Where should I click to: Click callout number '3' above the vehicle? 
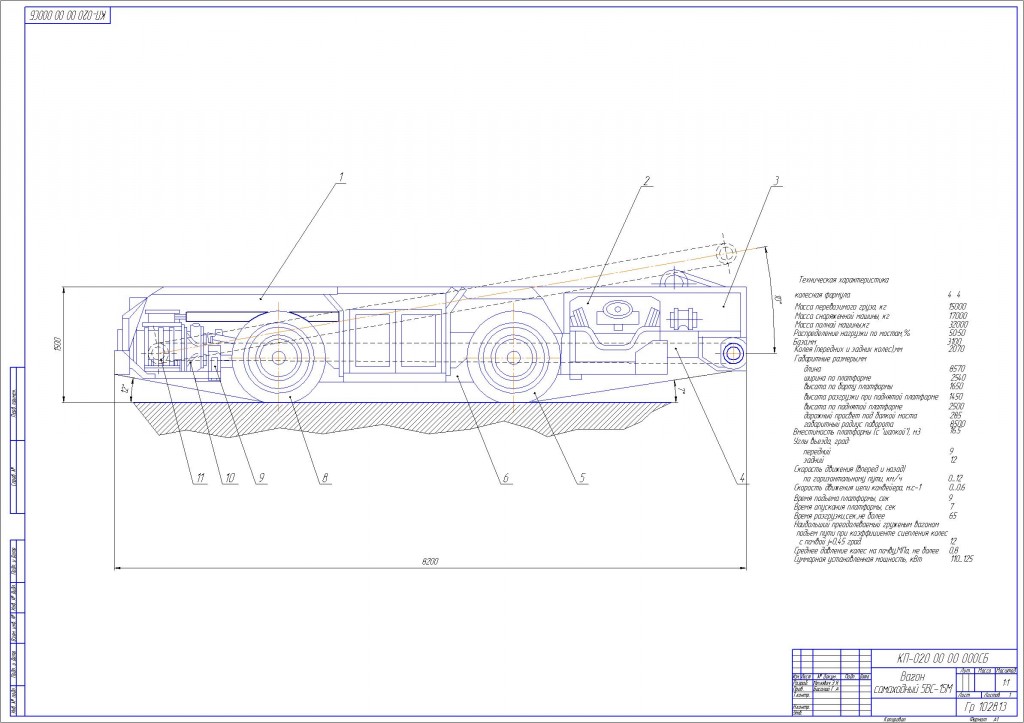pos(776,181)
